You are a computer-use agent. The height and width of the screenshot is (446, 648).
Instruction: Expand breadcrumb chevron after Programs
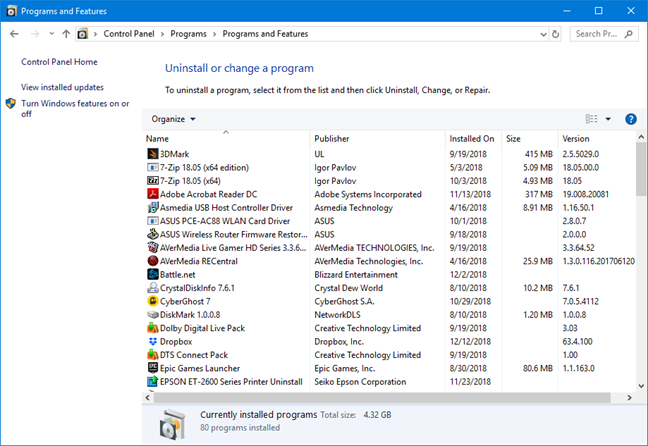point(214,34)
